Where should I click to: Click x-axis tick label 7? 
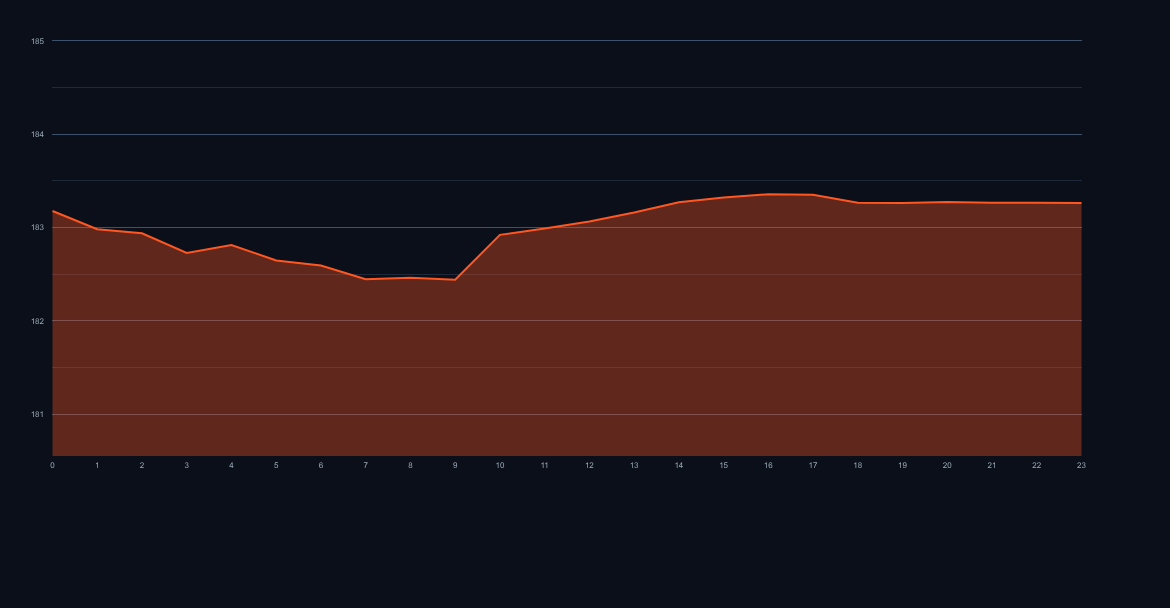click(x=366, y=466)
